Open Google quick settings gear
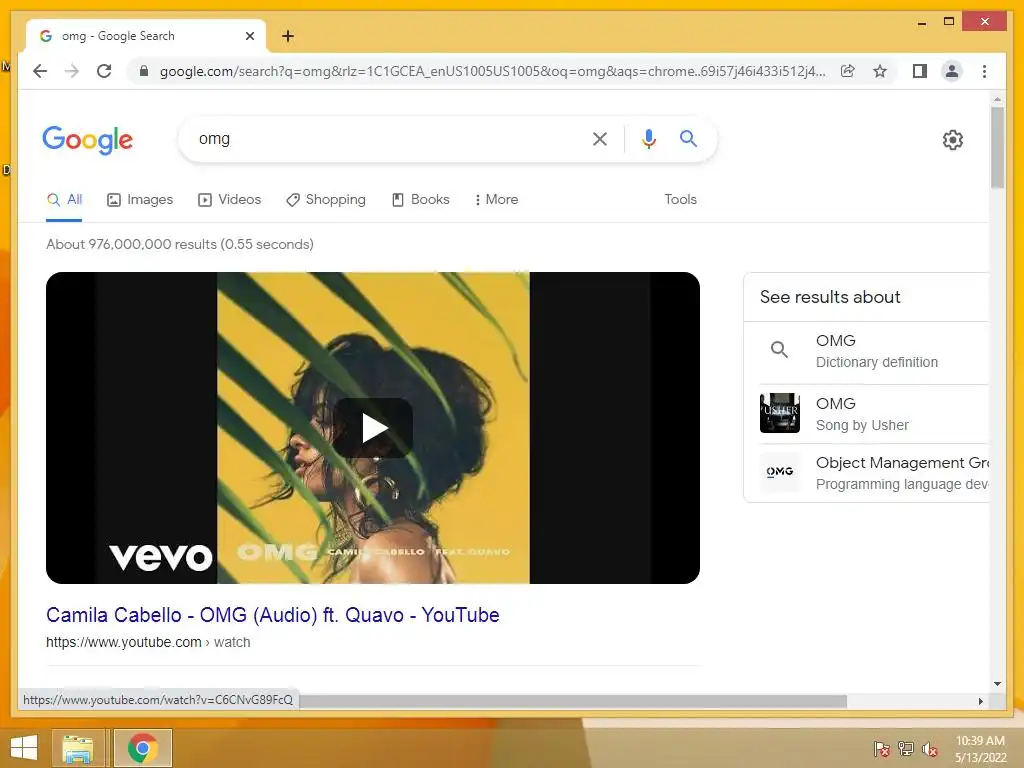This screenshot has width=1024, height=768. pos(952,140)
